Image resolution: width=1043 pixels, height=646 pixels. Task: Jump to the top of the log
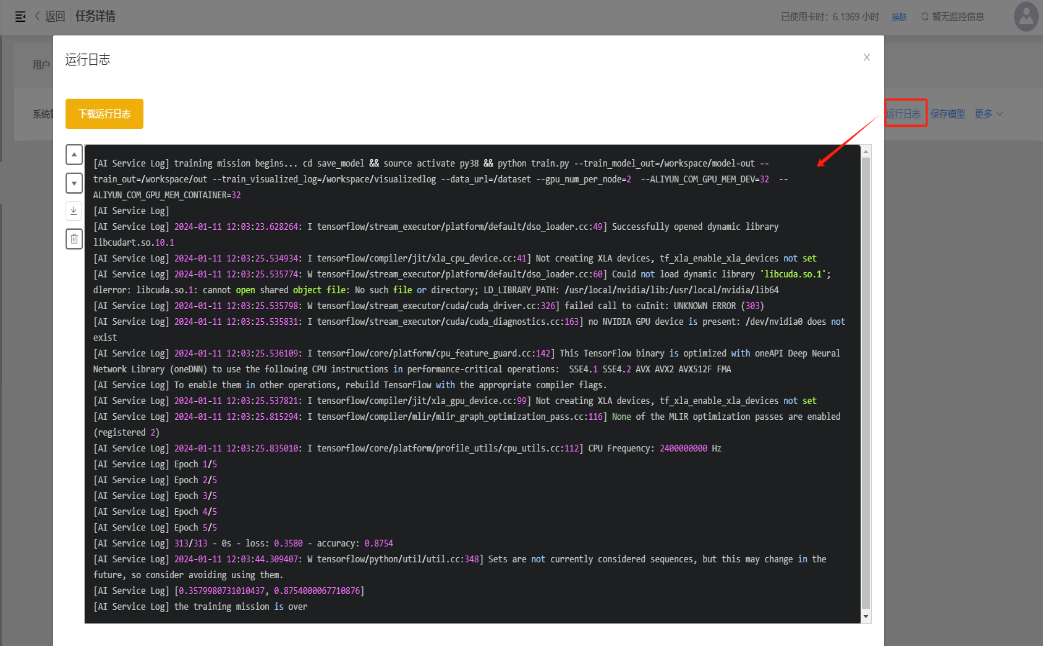click(x=74, y=155)
